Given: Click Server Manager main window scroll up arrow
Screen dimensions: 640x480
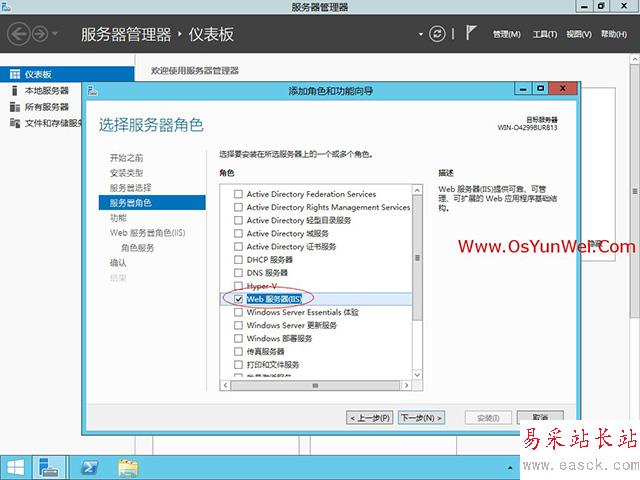Looking at the screenshot, I should [x=635, y=60].
